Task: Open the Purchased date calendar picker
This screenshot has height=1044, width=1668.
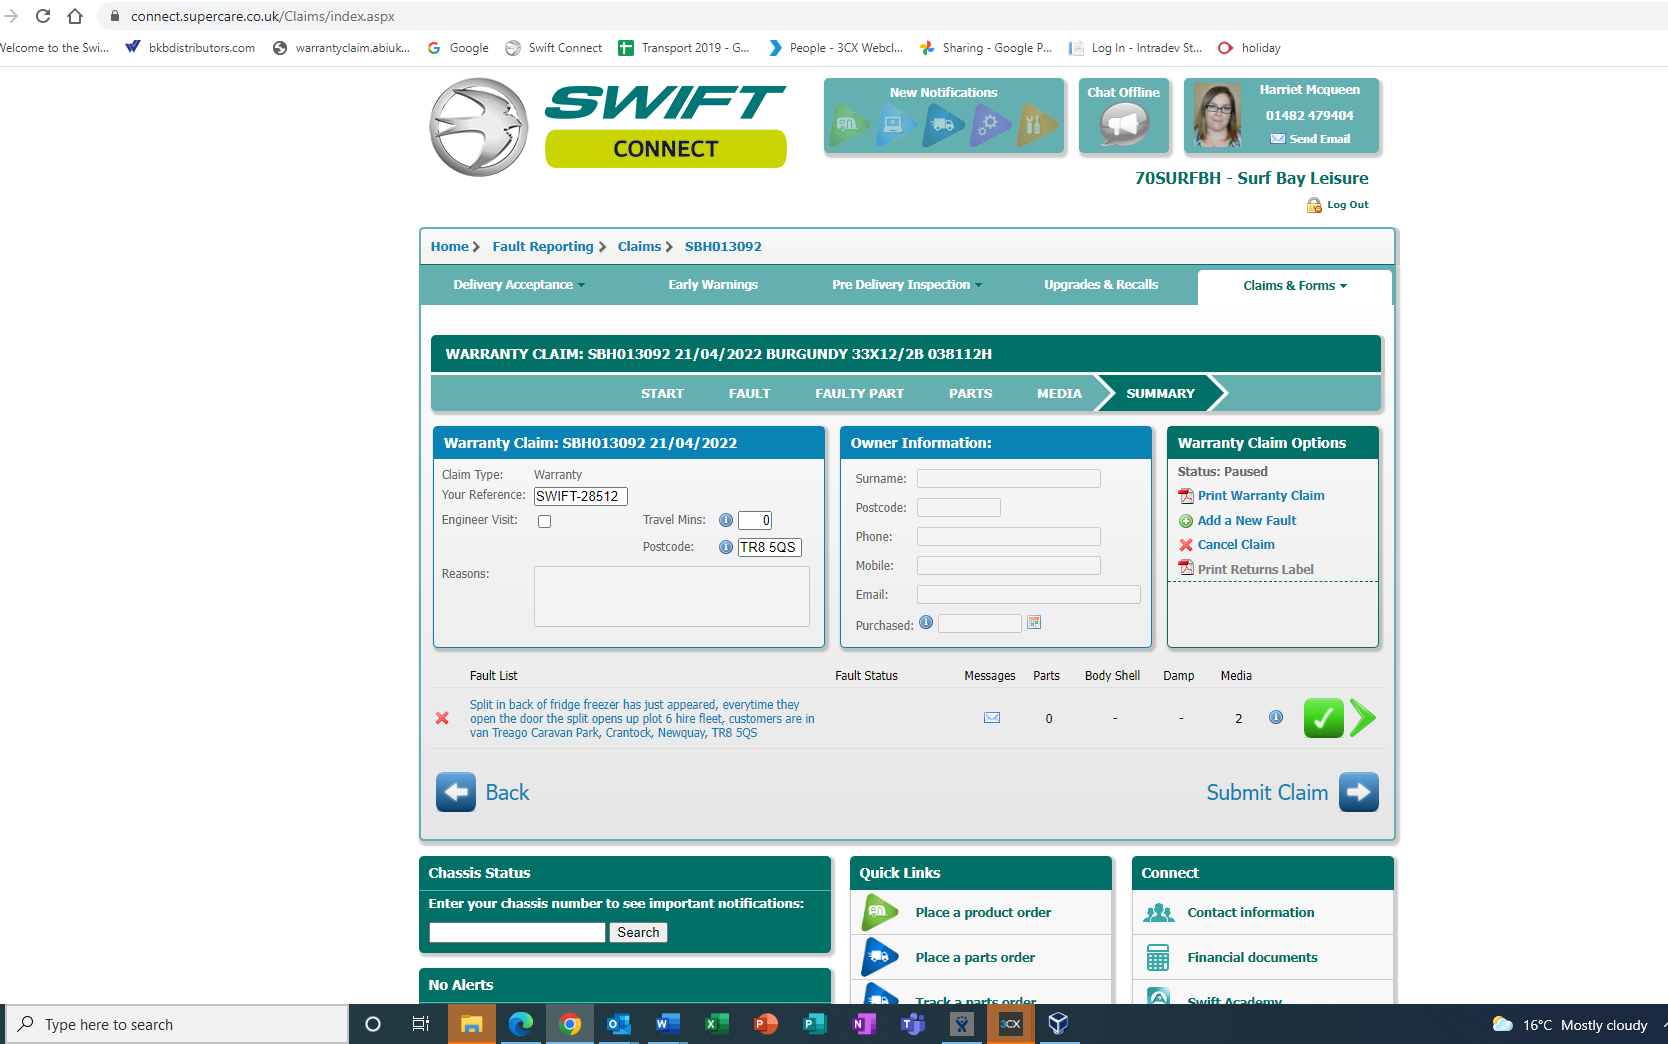Action: (x=1034, y=623)
